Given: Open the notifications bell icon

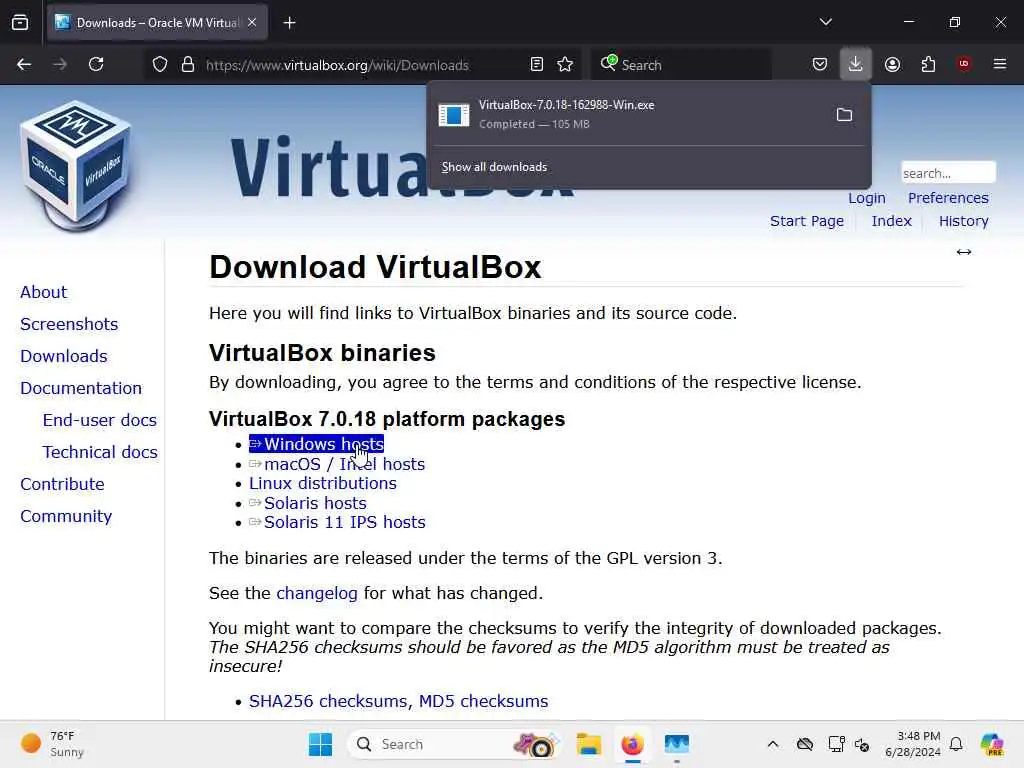Looking at the screenshot, I should coord(956,744).
